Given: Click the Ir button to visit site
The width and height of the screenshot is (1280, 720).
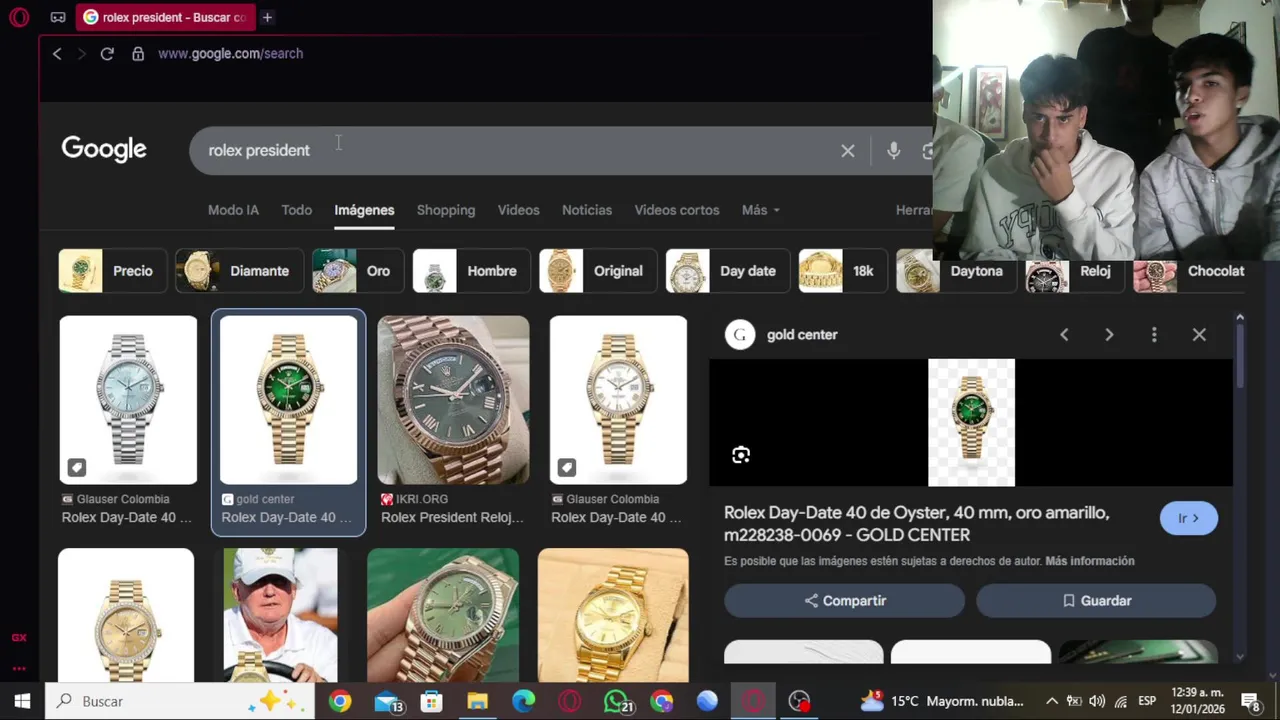Looking at the screenshot, I should point(1189,518).
